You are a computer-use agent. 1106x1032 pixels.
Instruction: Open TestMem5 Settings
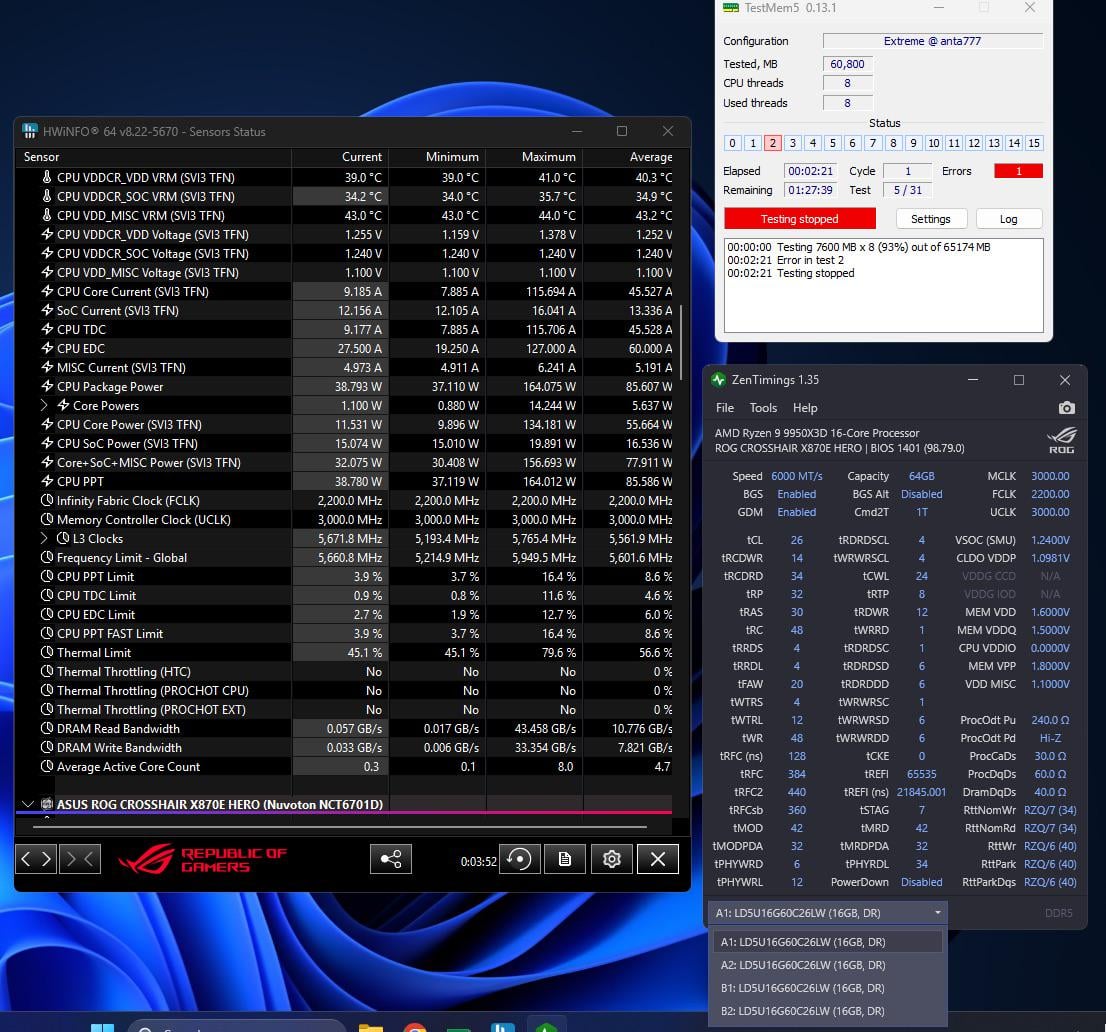coord(930,219)
